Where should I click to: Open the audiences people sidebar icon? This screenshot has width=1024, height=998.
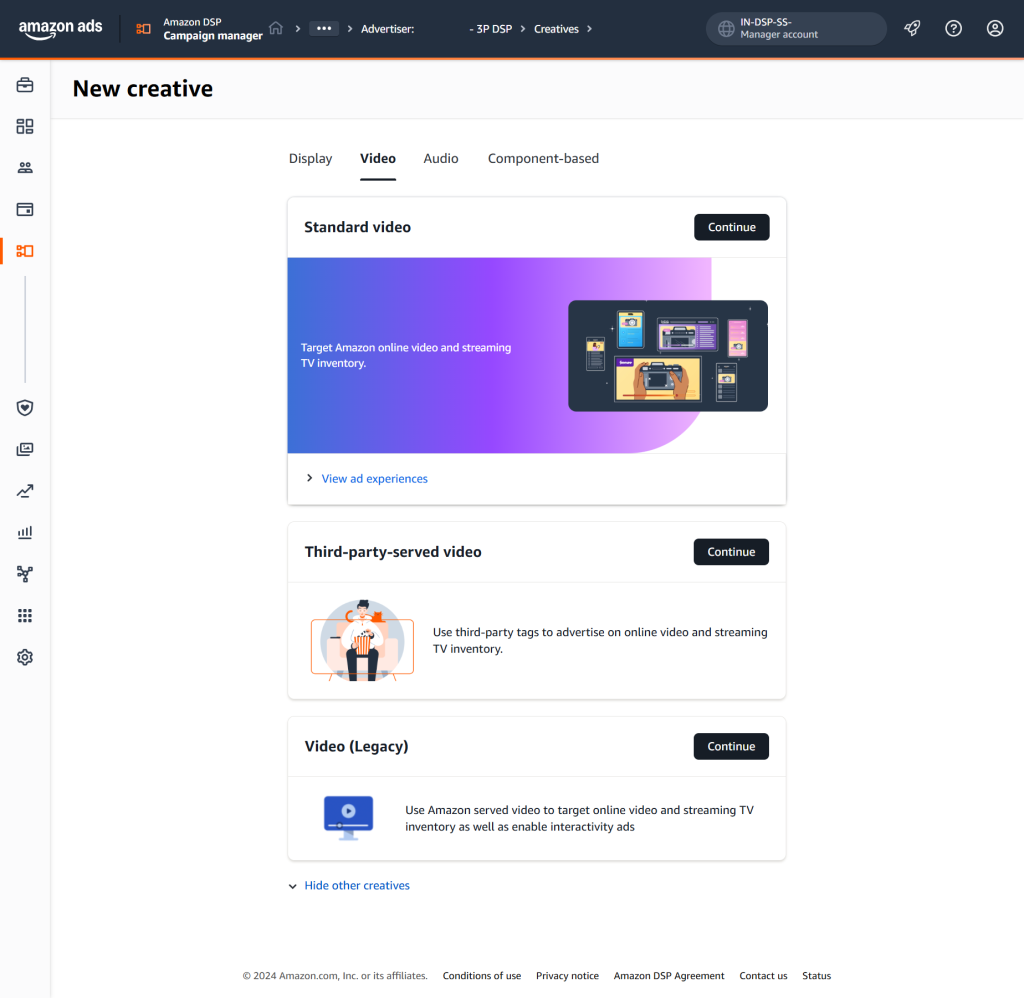tap(25, 168)
